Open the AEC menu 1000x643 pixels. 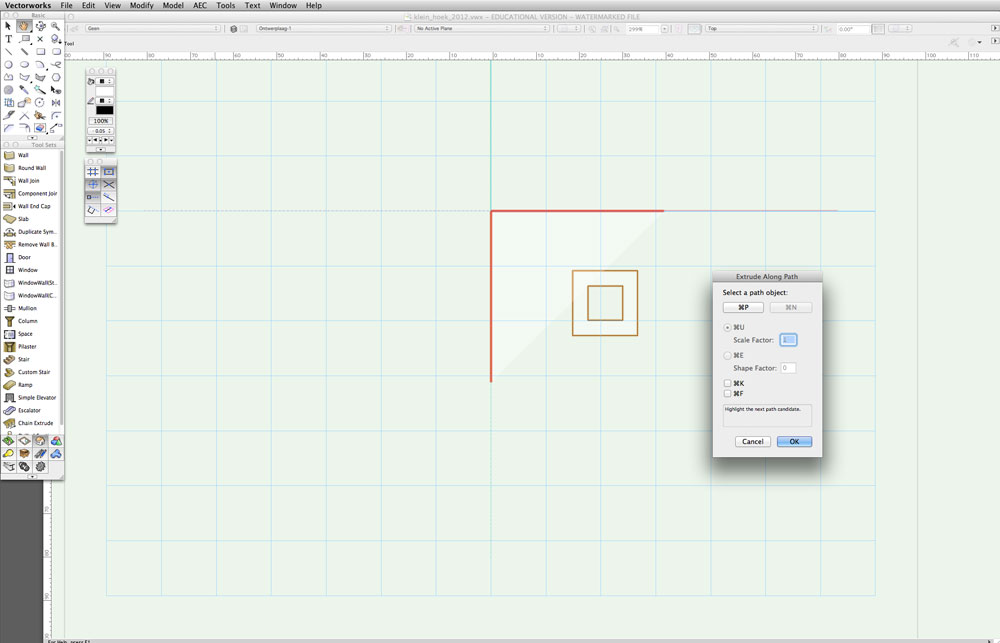click(x=200, y=5)
